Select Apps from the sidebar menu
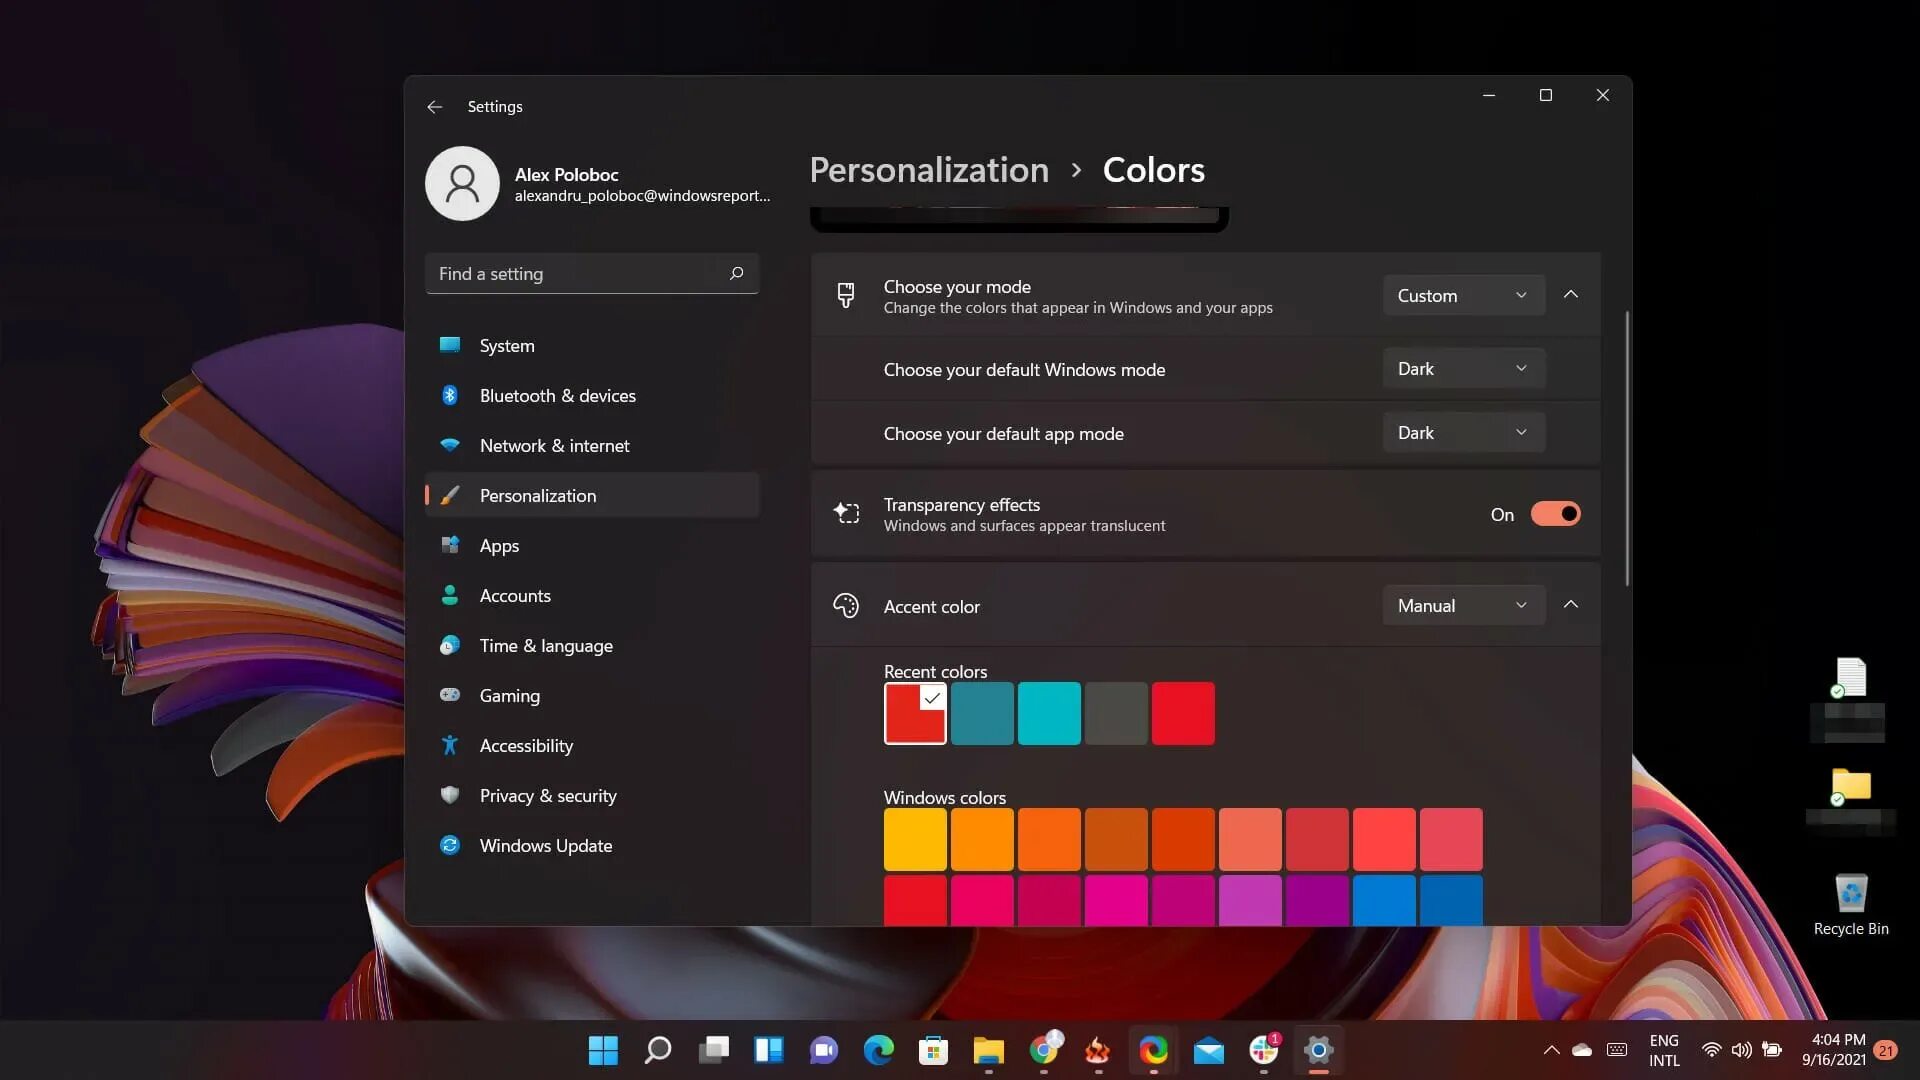Image resolution: width=1920 pixels, height=1080 pixels. 498,545
